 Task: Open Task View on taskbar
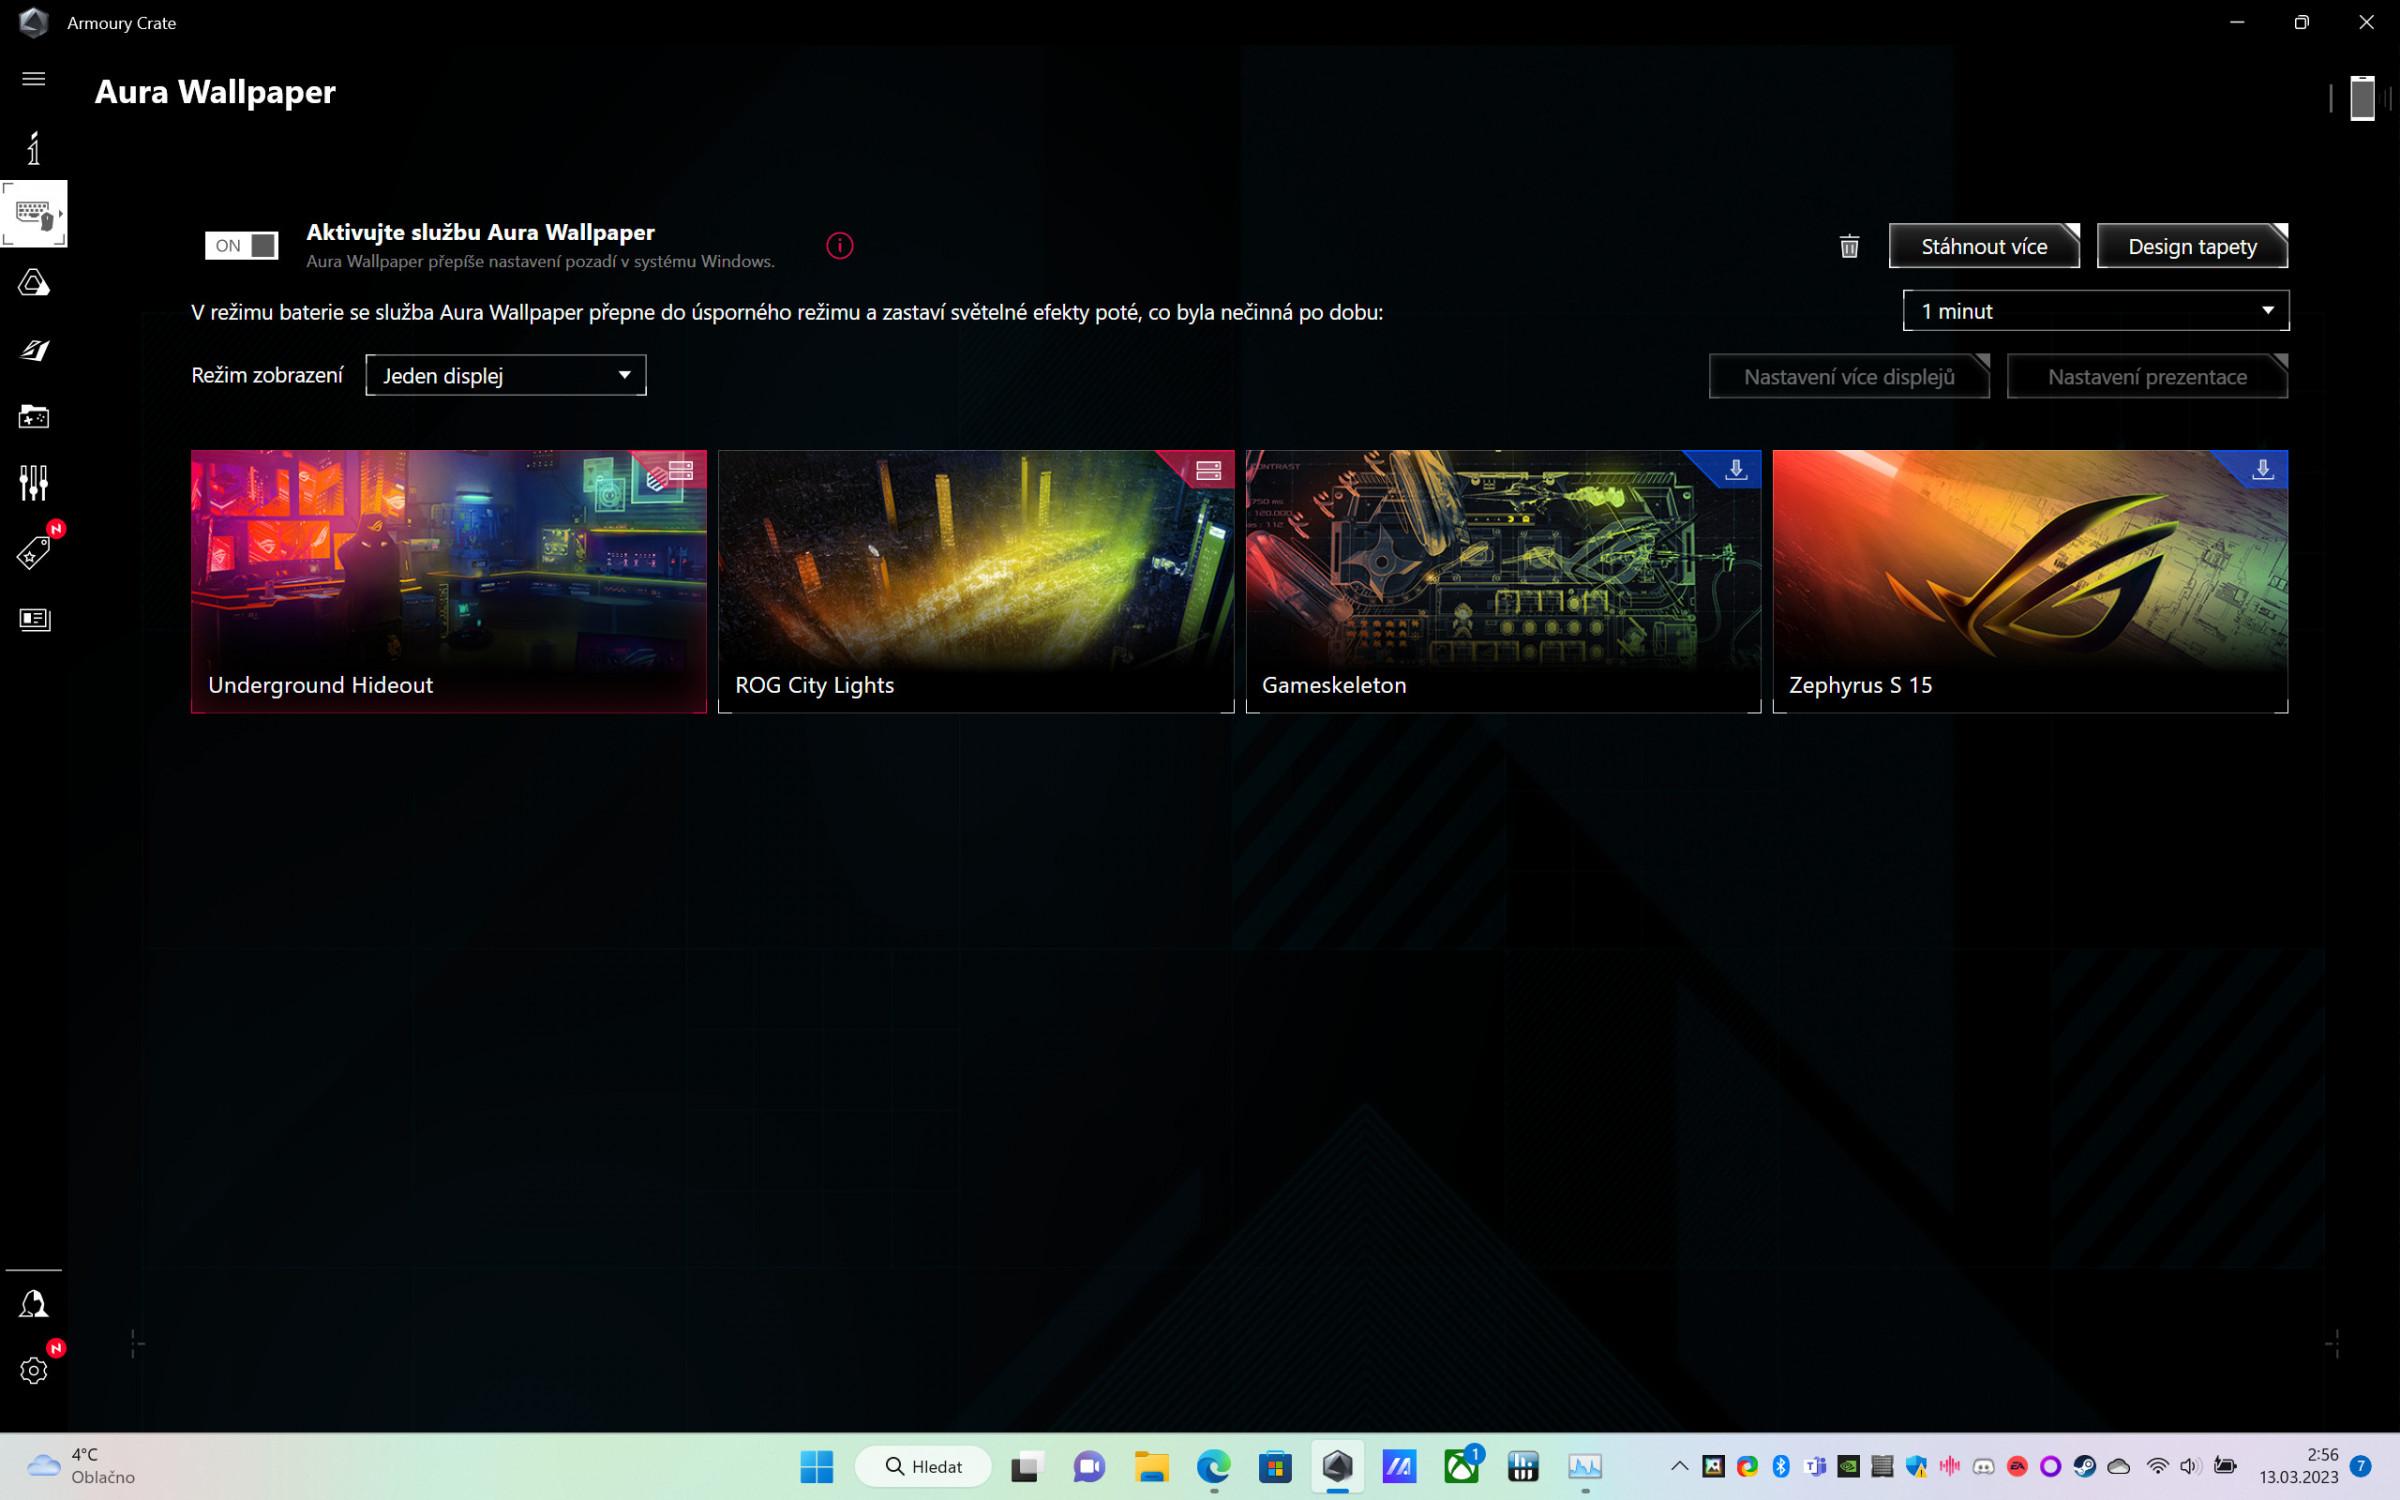[1026, 1467]
